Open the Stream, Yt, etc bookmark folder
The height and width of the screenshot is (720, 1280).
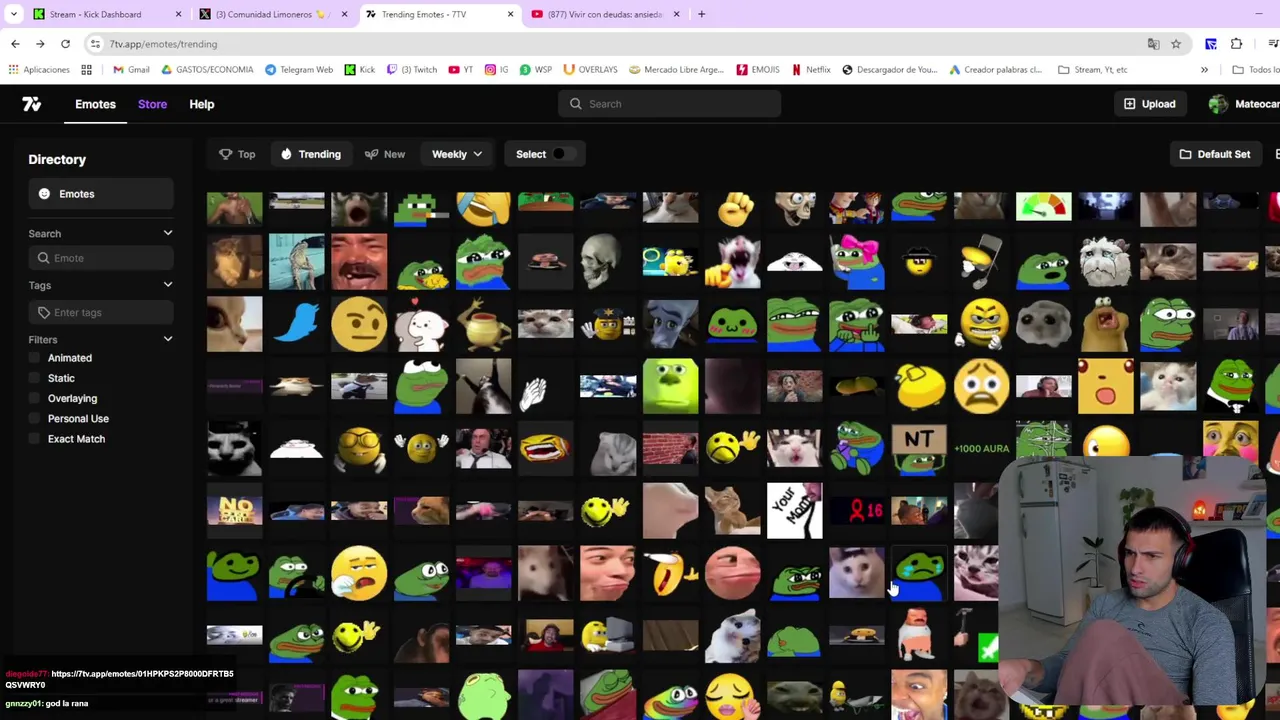1093,70
